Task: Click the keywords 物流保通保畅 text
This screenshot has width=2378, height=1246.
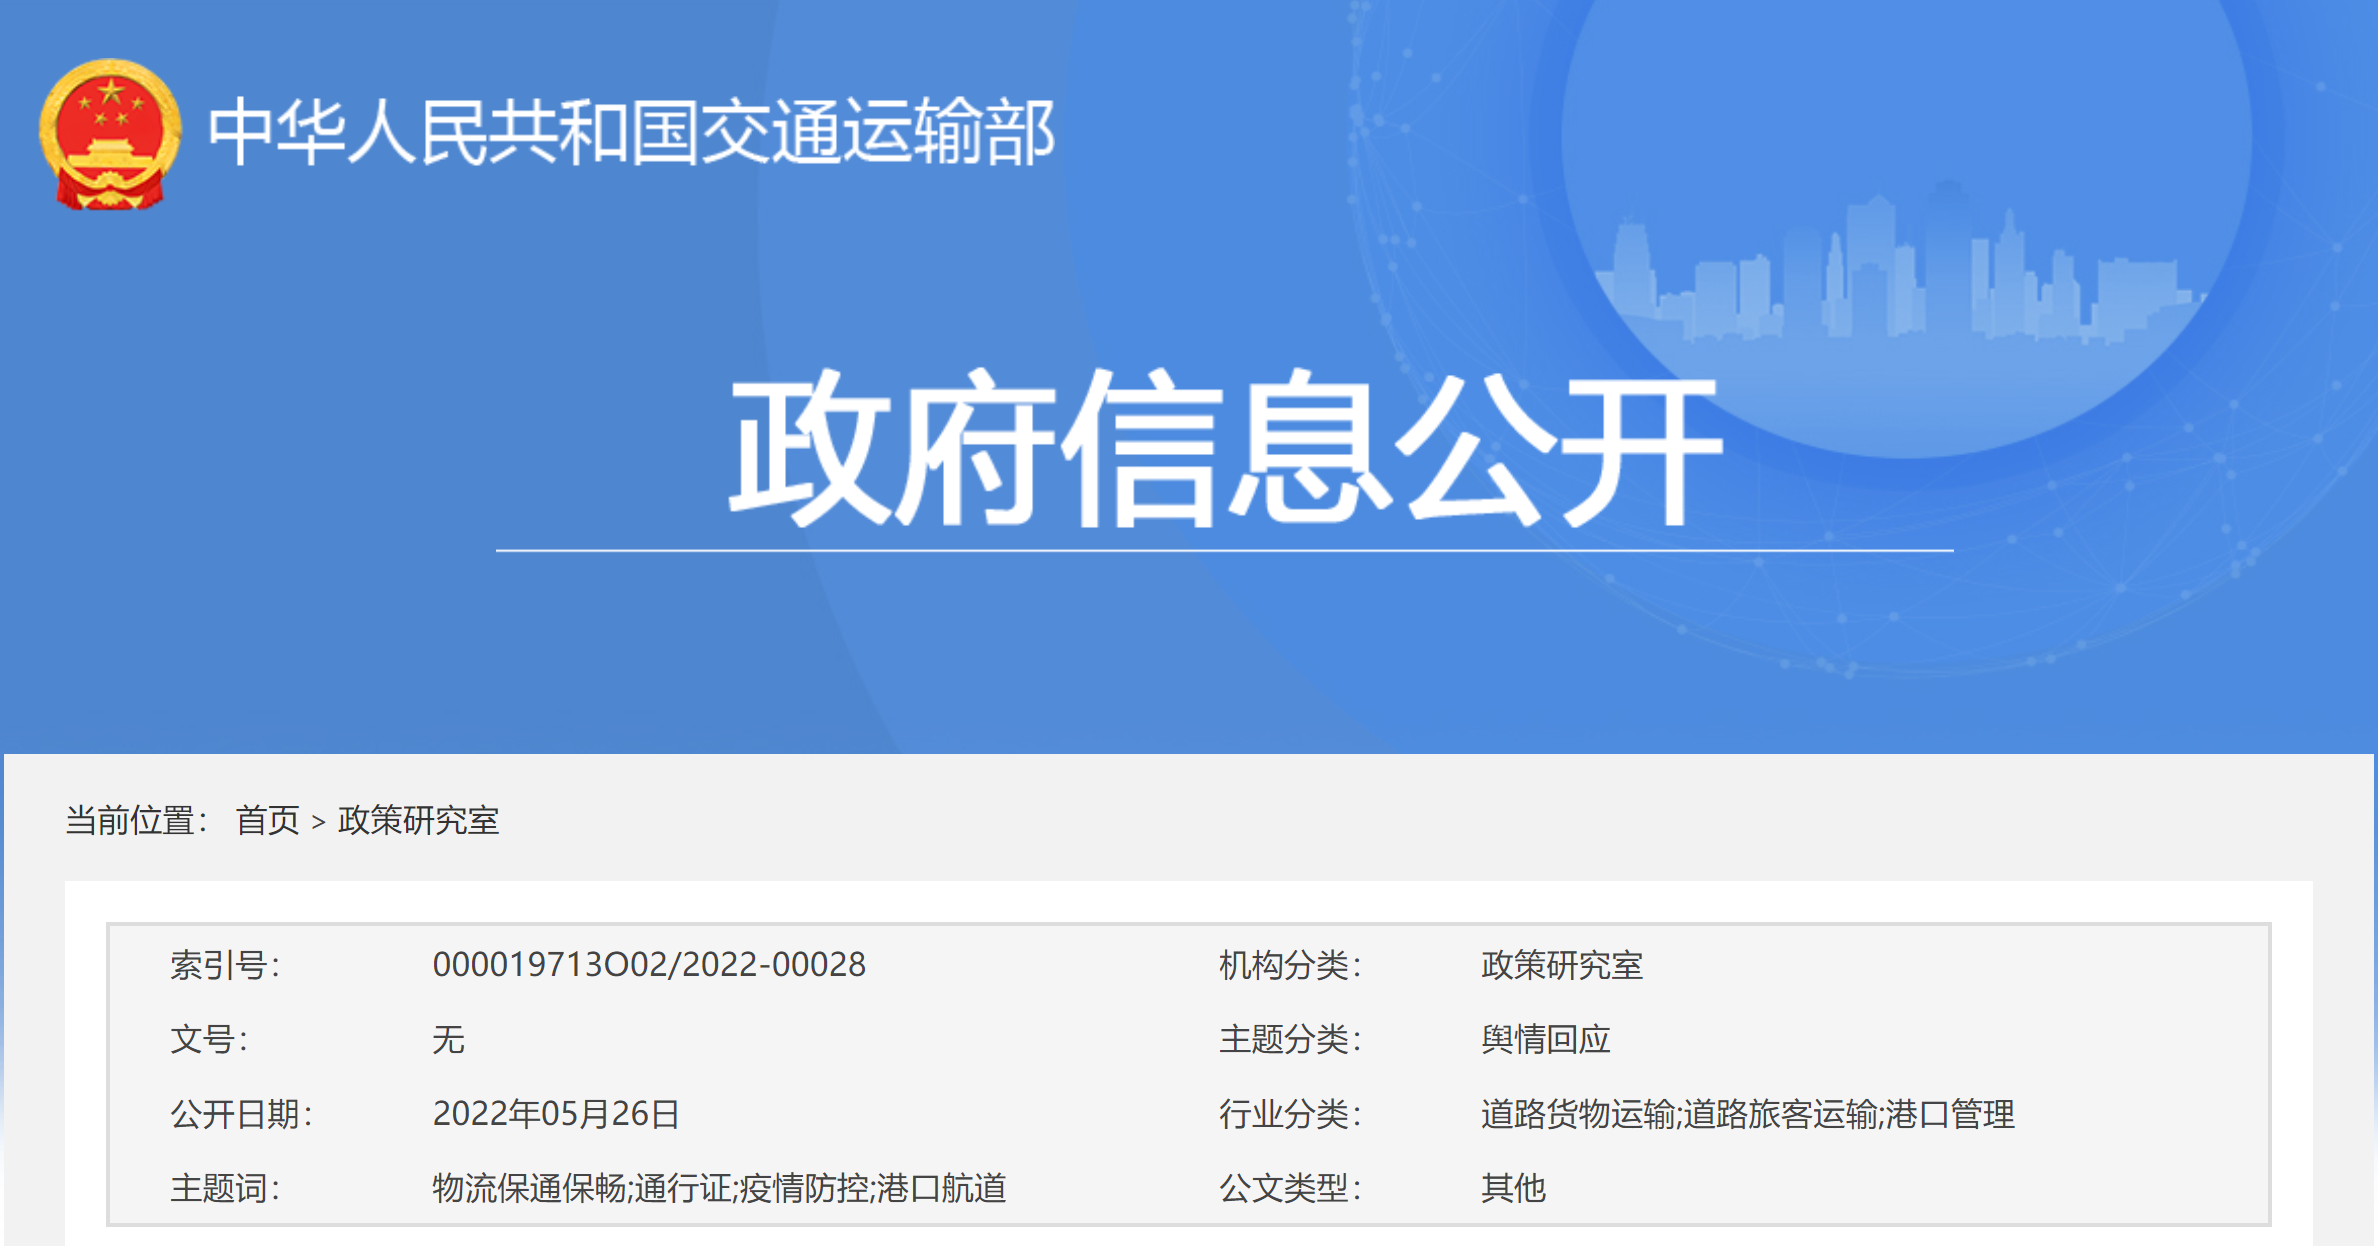Action: (x=529, y=1188)
